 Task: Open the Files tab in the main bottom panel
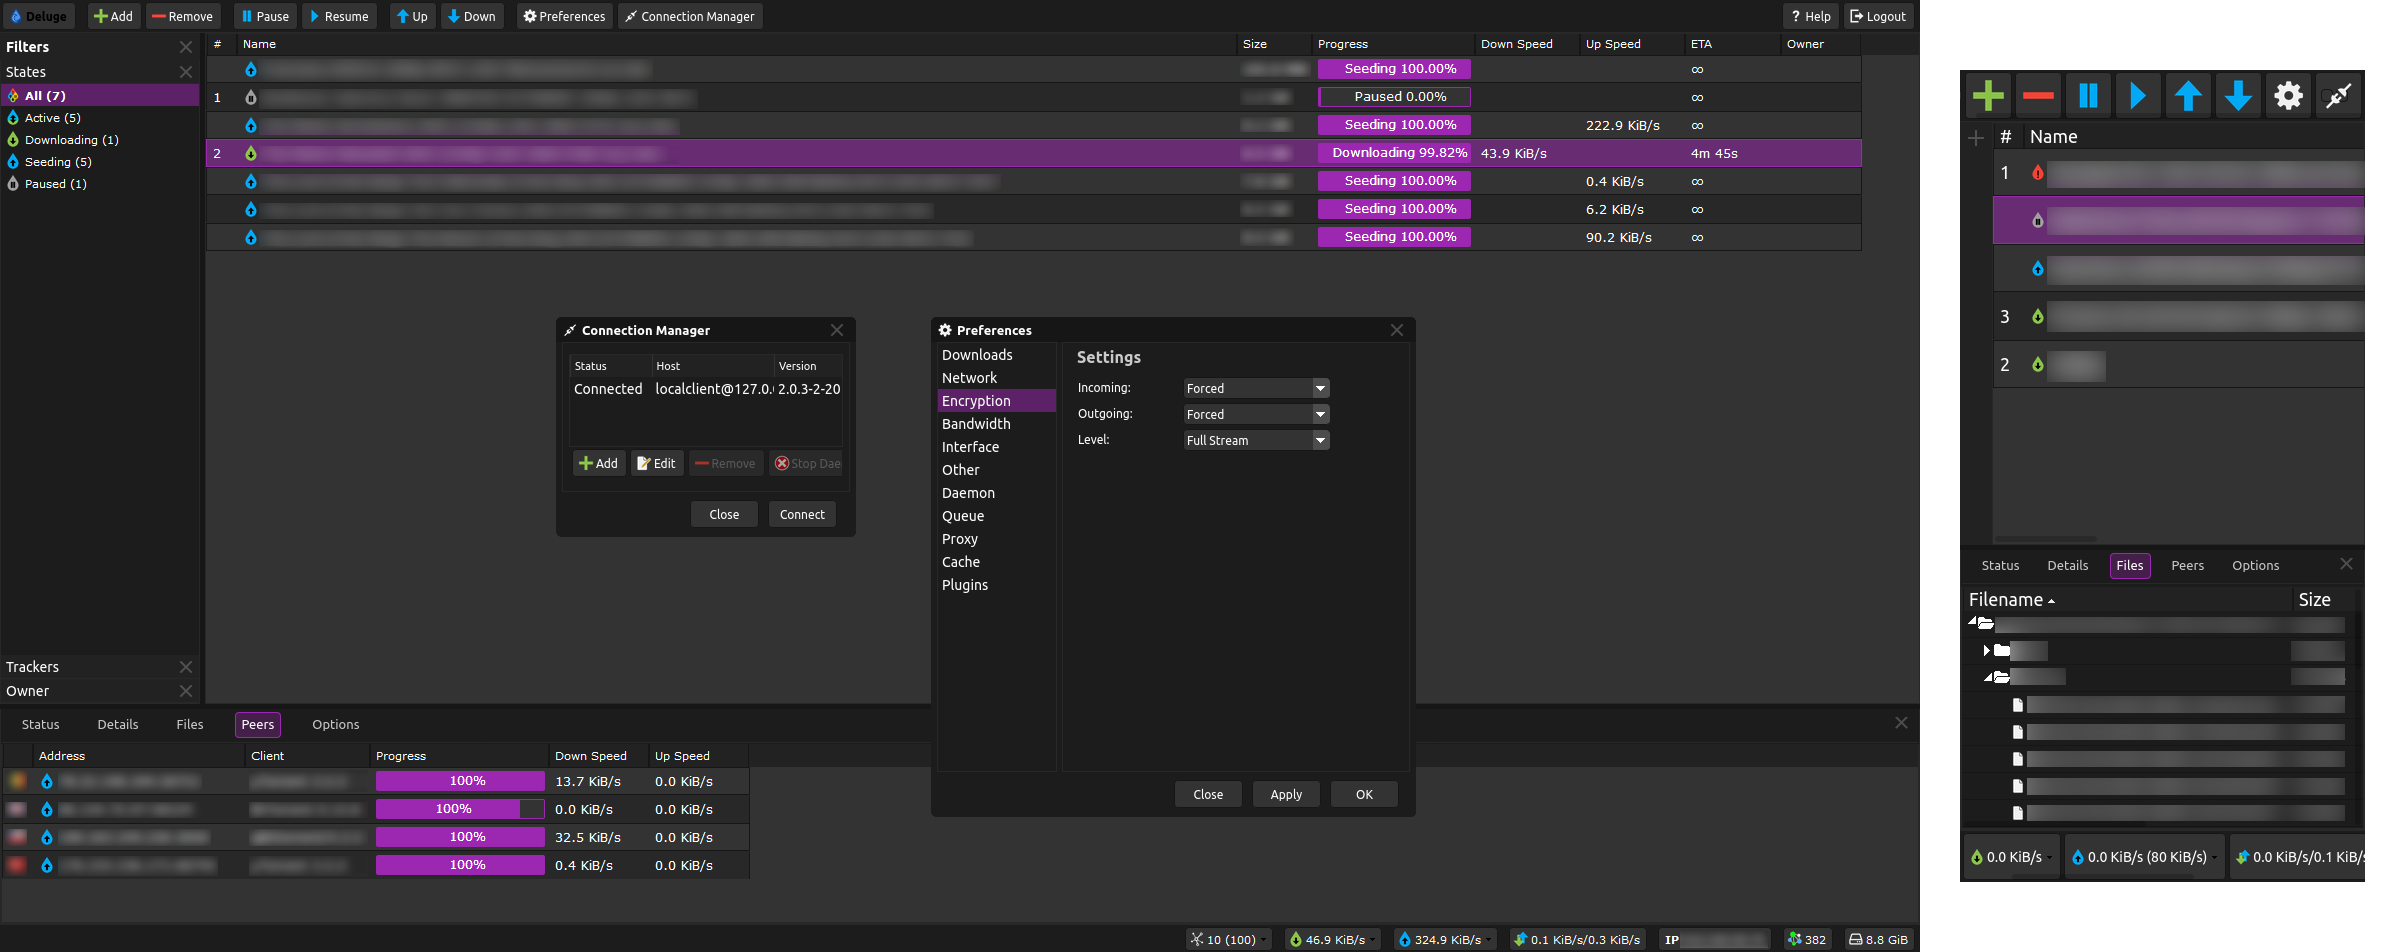(x=190, y=725)
